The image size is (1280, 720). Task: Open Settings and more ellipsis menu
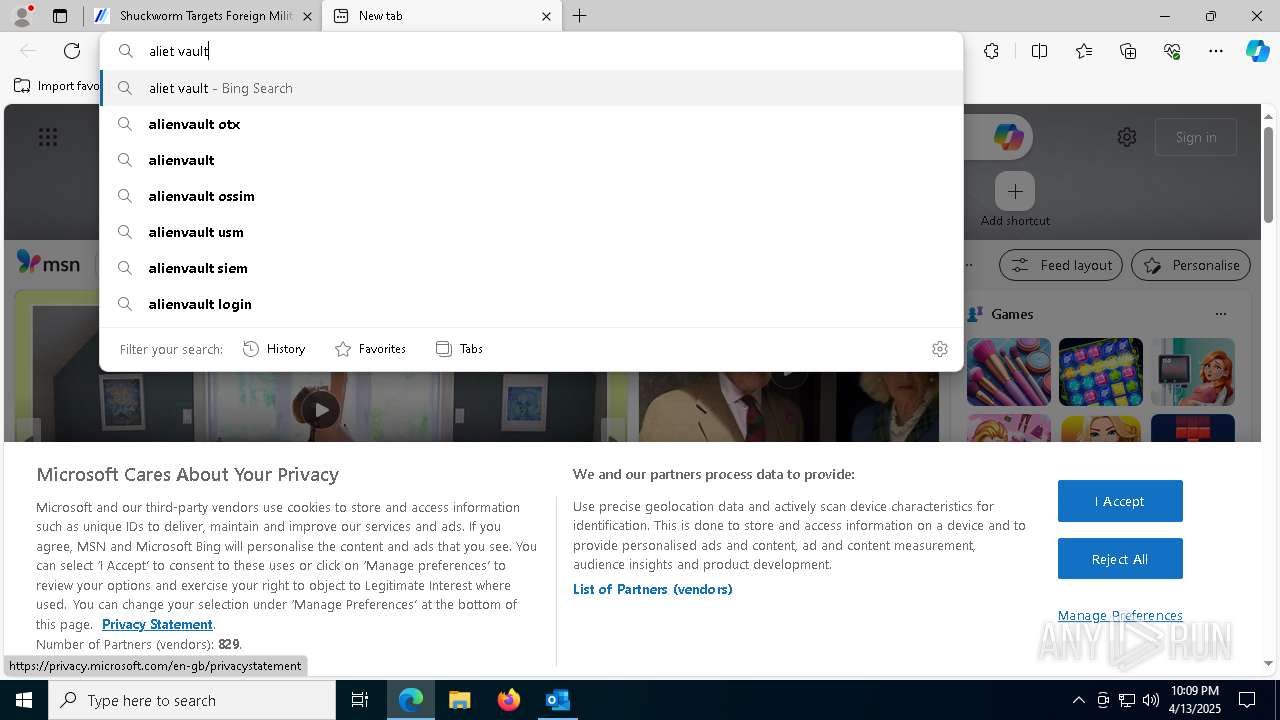[1216, 51]
